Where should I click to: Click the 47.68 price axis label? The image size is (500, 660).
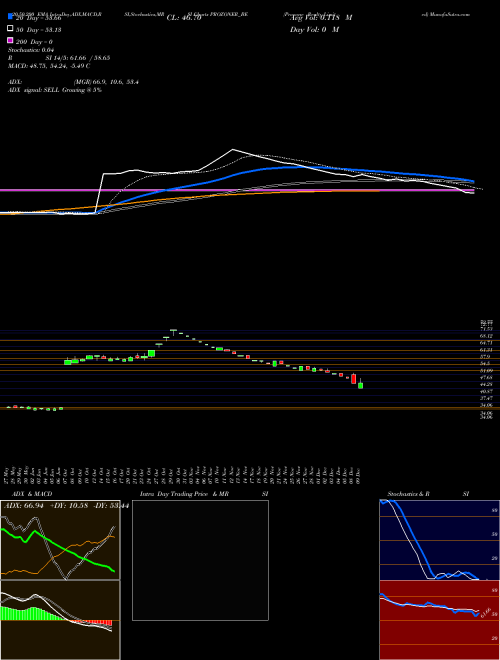(487, 378)
